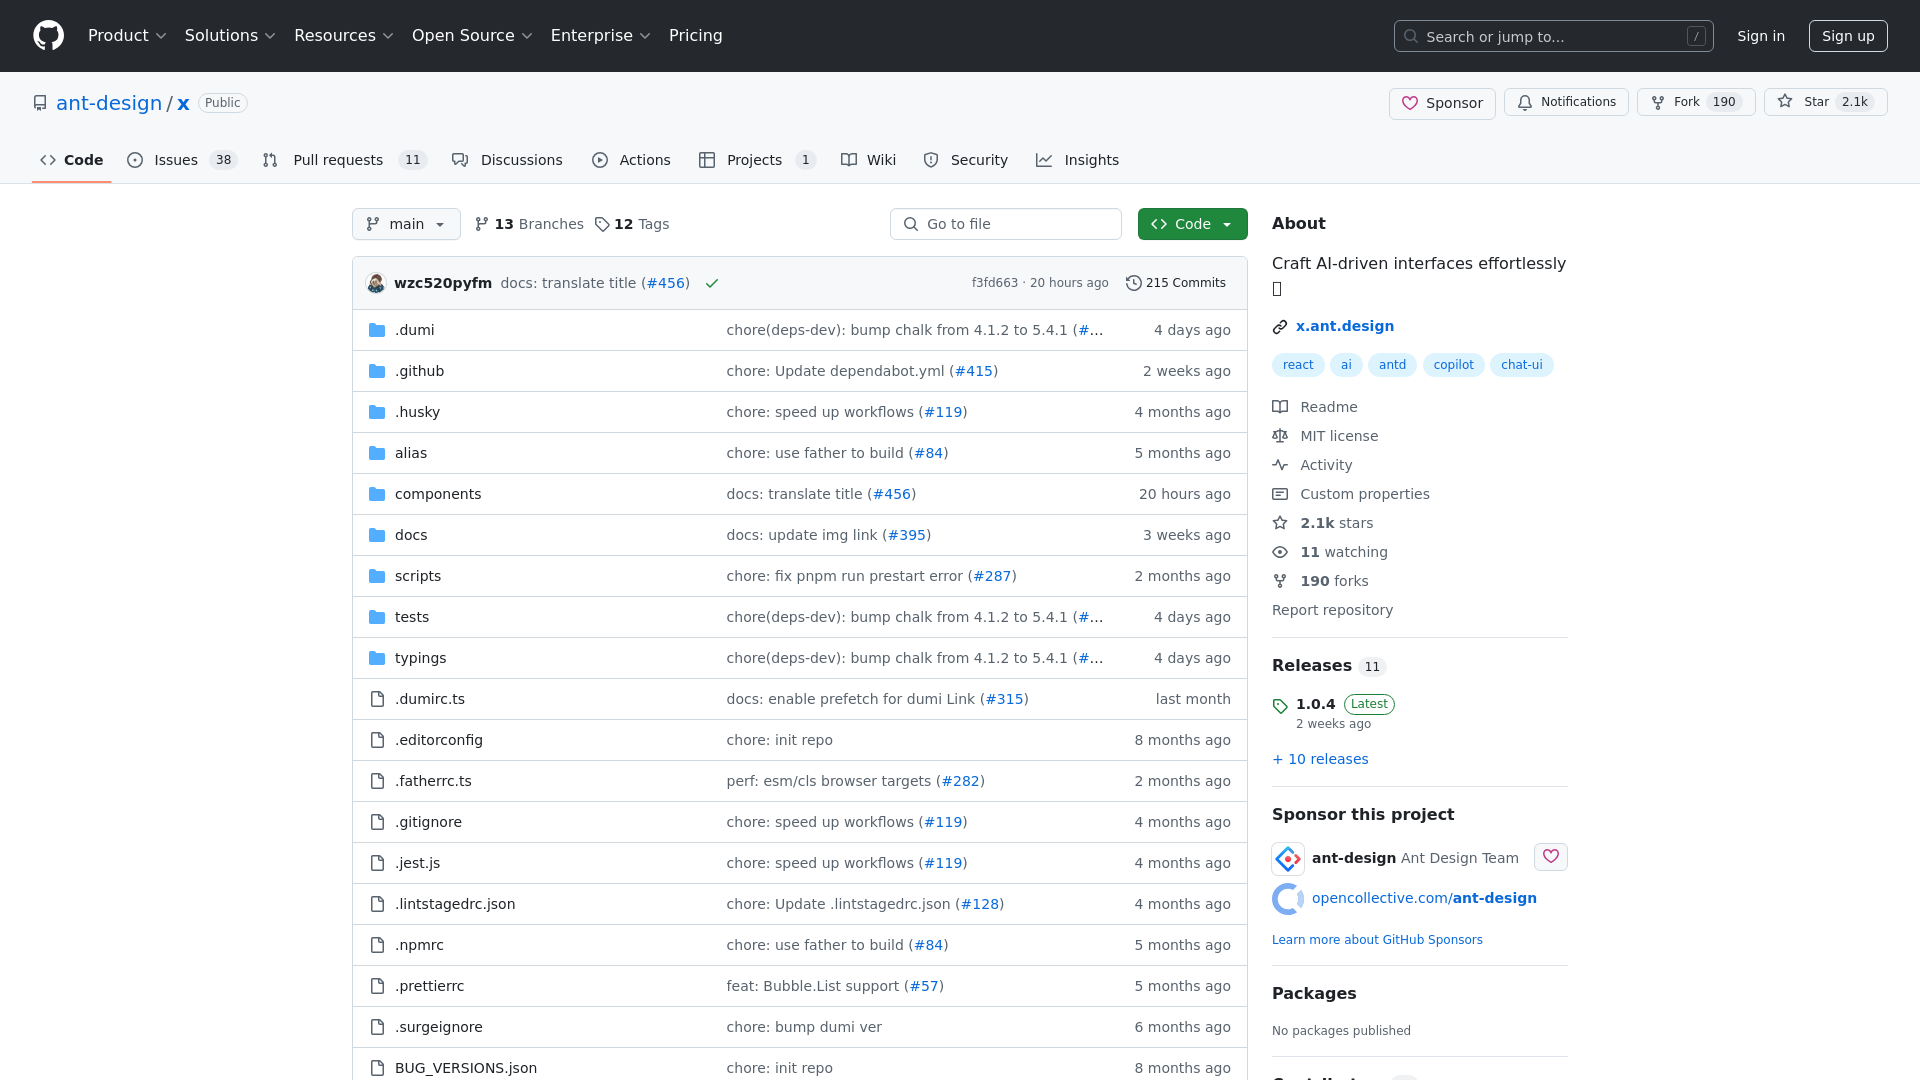
Task: Open the .gitignore file
Action: (x=428, y=822)
